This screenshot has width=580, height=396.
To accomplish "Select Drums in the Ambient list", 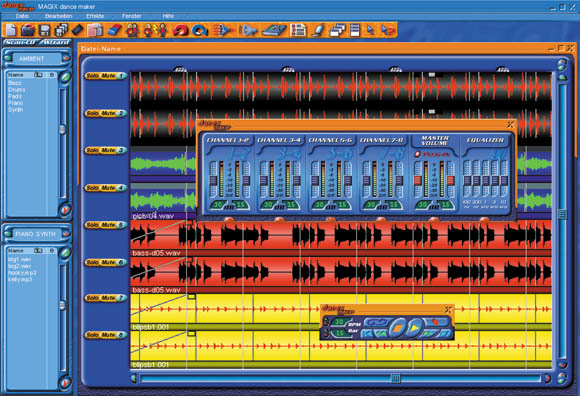I will coord(17,89).
